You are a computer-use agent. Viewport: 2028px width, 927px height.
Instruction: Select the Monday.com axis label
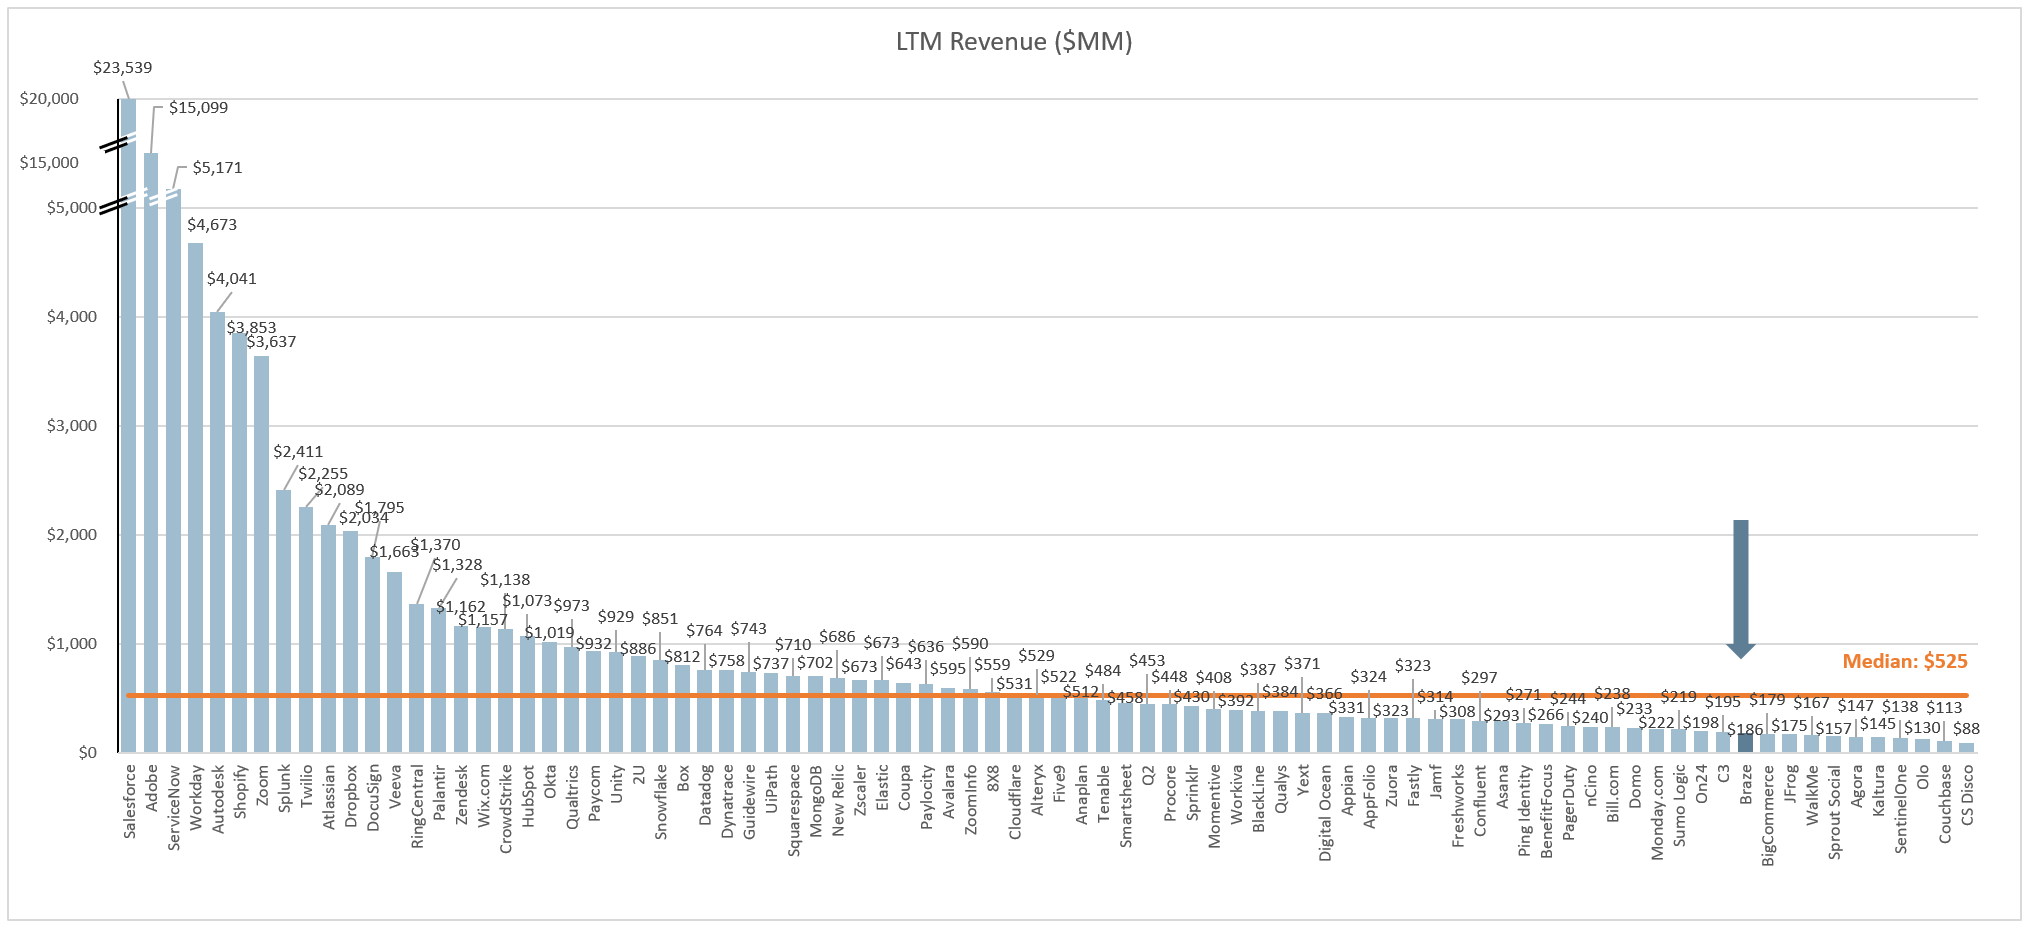coord(1657,812)
